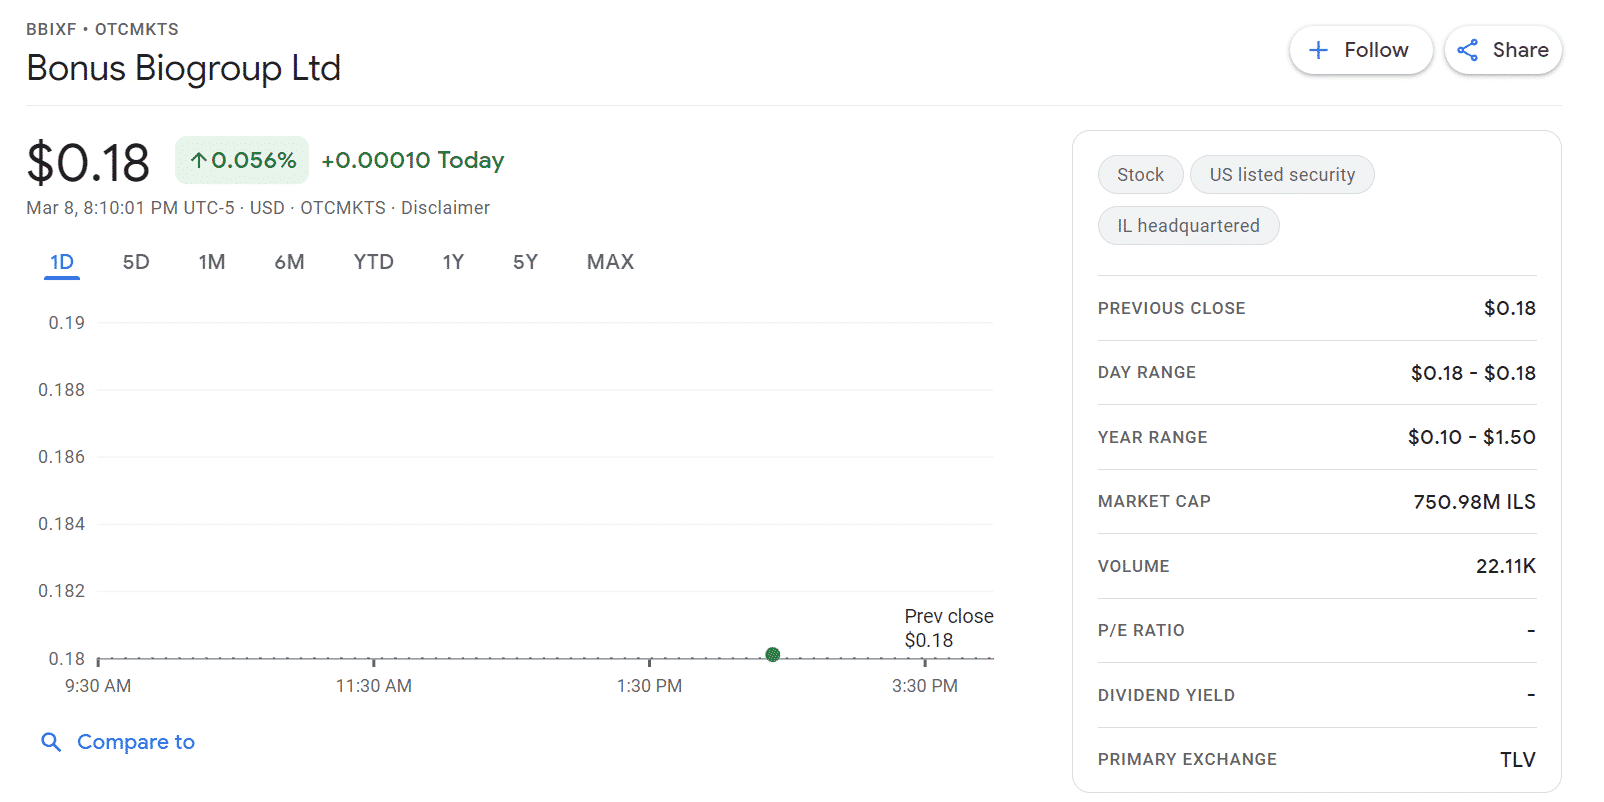This screenshot has height=802, width=1604.
Task: Click the green up-arrow percent change badge
Action: coord(242,160)
